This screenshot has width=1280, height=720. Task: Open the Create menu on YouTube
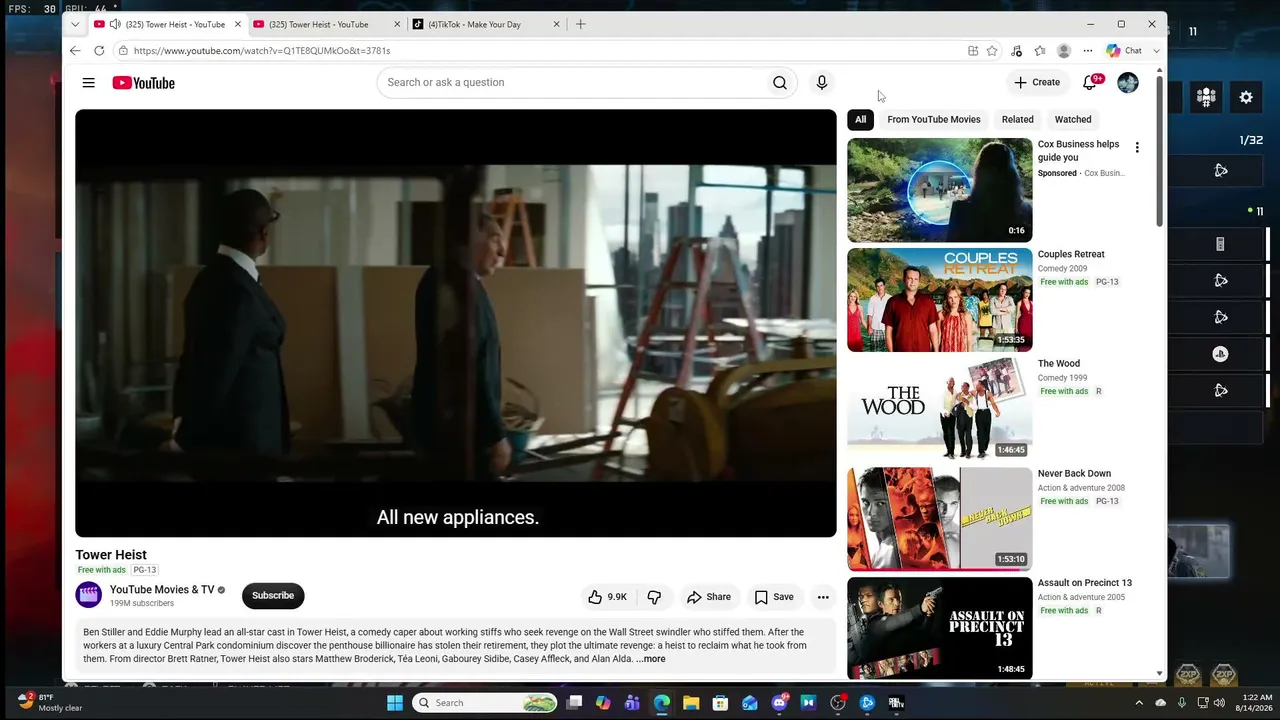(1037, 83)
